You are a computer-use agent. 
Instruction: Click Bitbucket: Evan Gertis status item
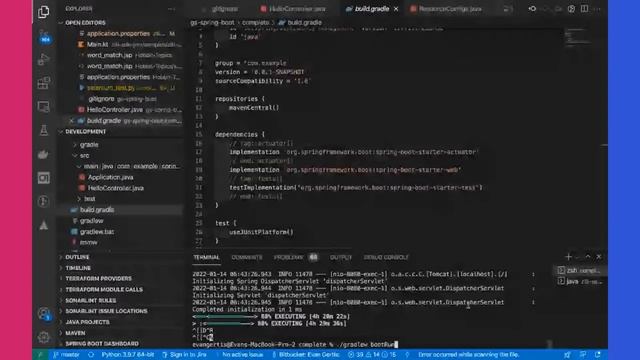point(306,355)
